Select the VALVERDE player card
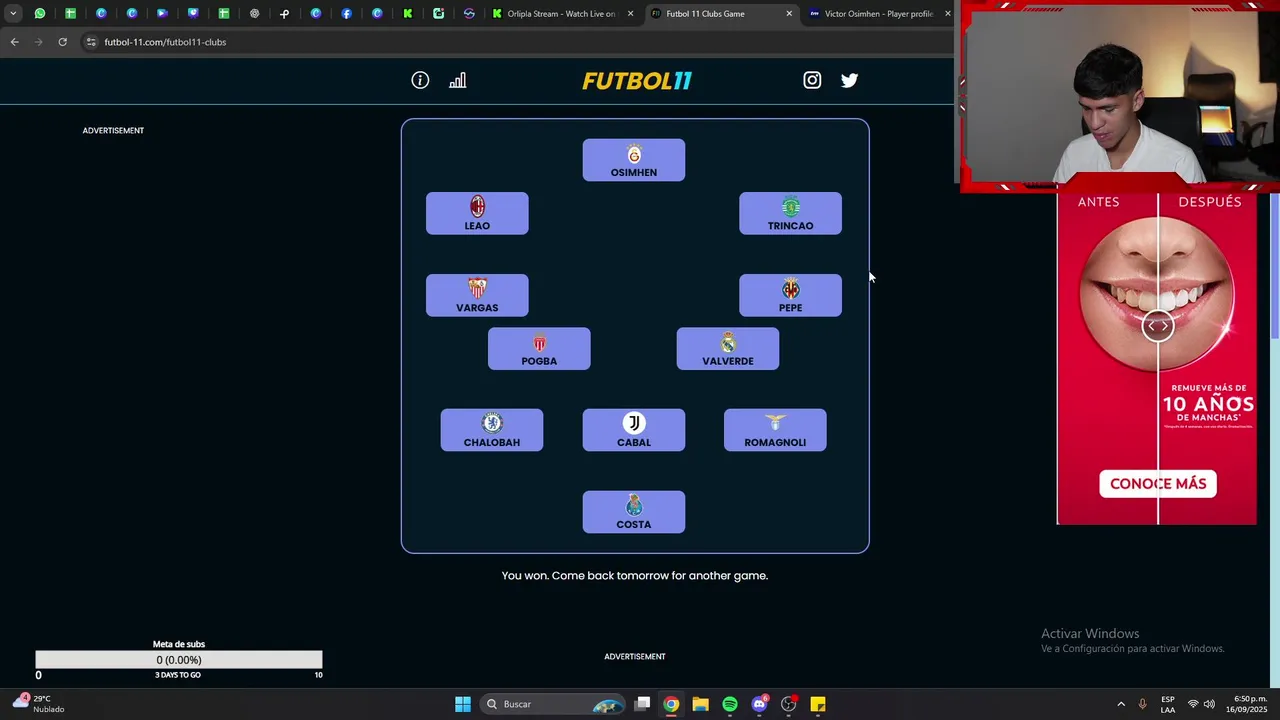The height and width of the screenshot is (720, 1280). pyautogui.click(x=728, y=348)
